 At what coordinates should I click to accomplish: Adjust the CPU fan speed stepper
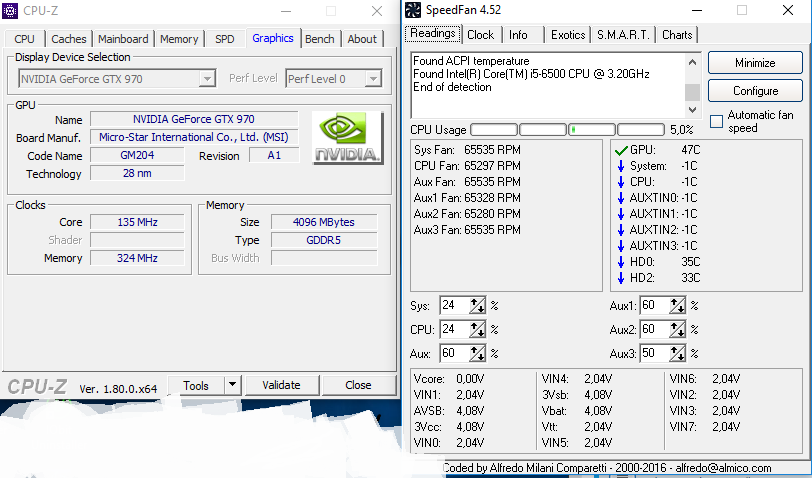coord(477,329)
